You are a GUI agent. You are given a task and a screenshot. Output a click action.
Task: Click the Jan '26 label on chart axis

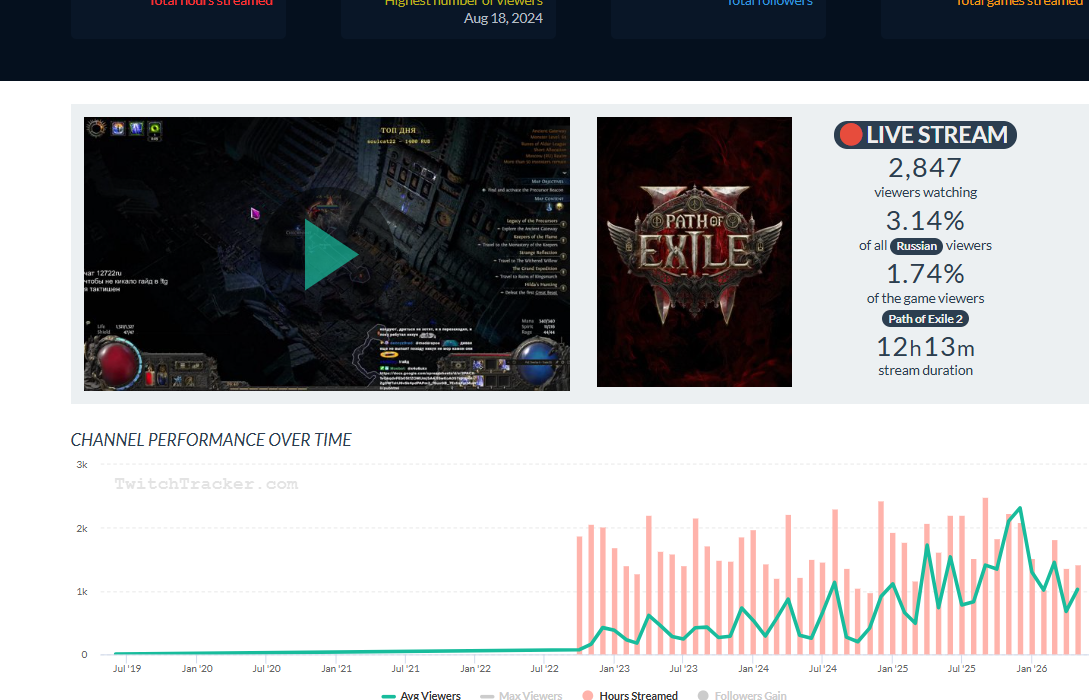pyautogui.click(x=1031, y=668)
